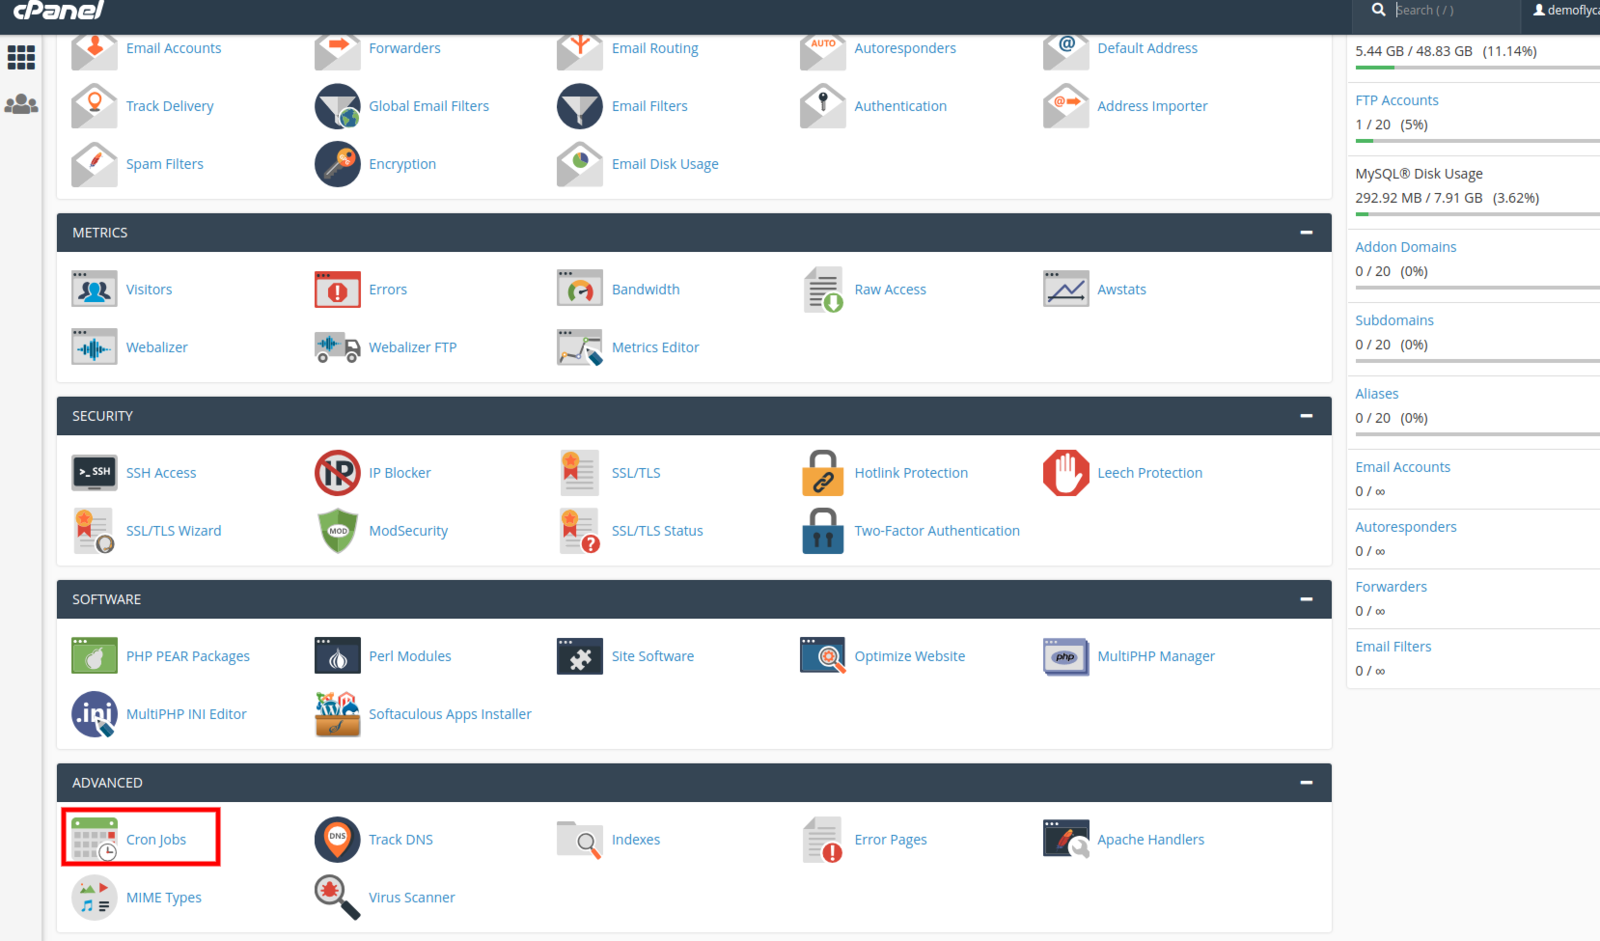Click the Authentication envelope icon
This screenshot has height=941, width=1600.
point(822,106)
